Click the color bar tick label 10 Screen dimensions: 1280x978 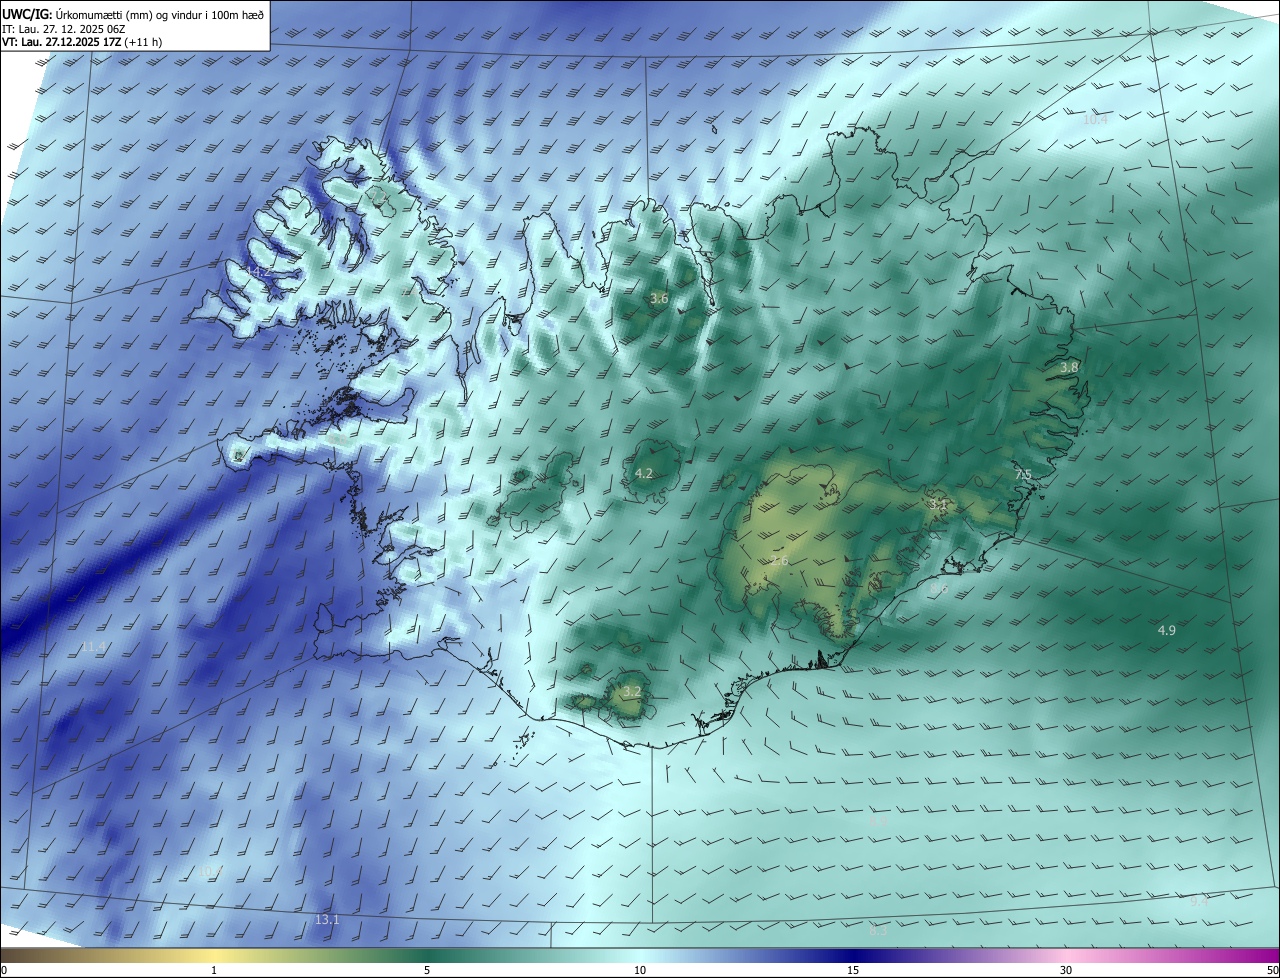coord(640,971)
